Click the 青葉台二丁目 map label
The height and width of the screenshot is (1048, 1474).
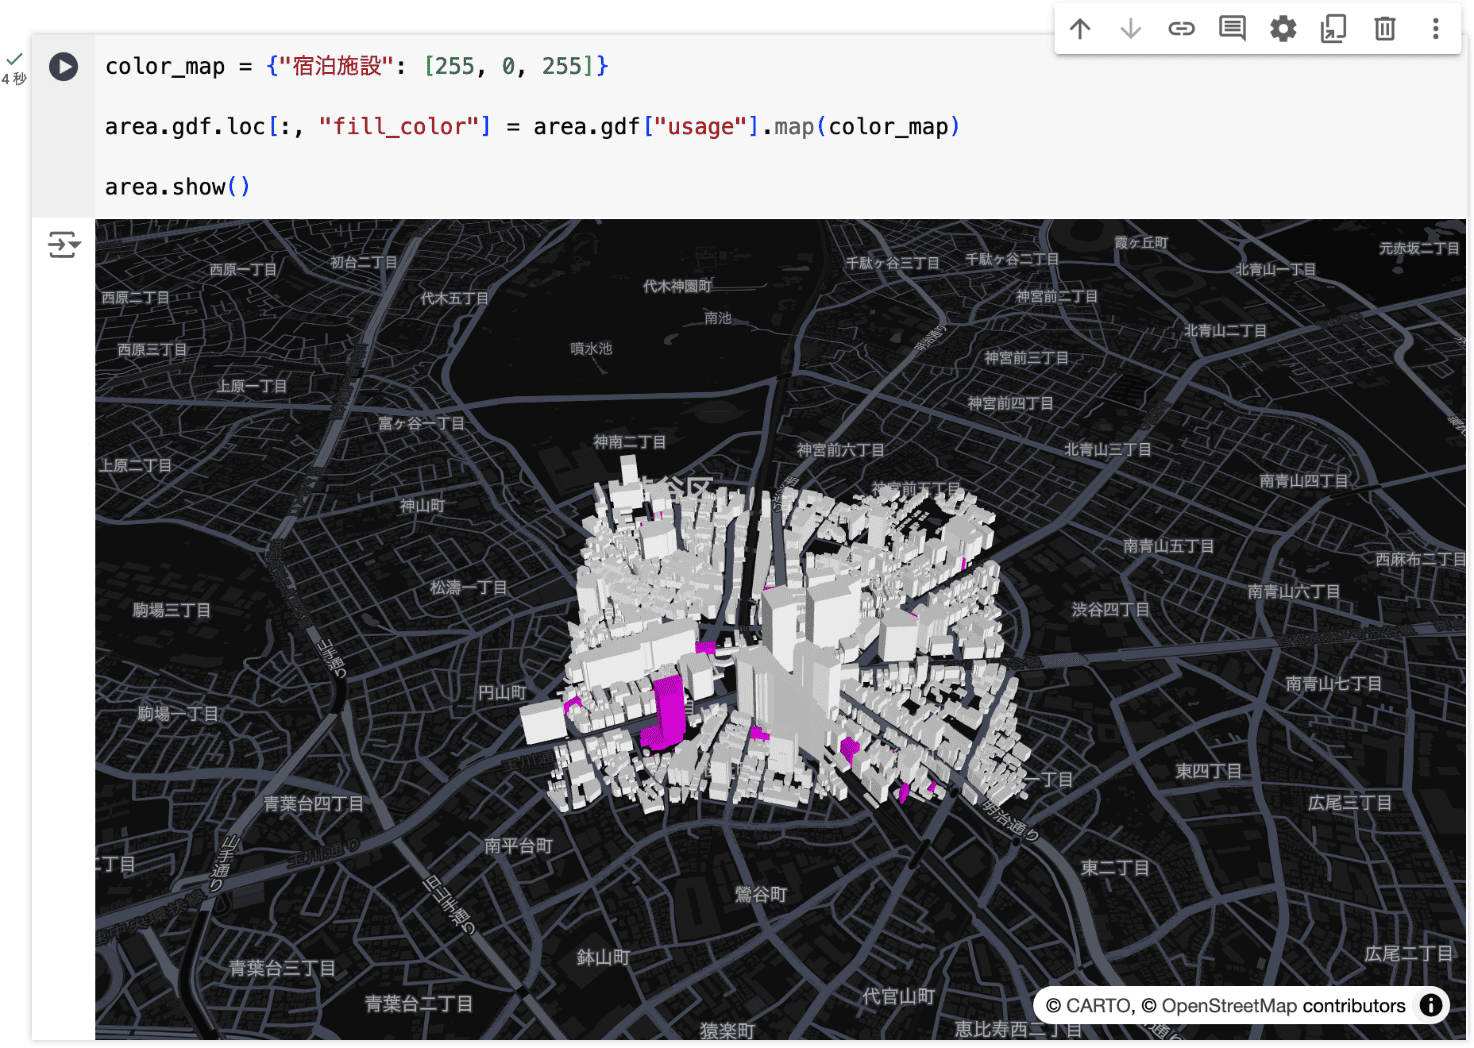click(x=418, y=1004)
